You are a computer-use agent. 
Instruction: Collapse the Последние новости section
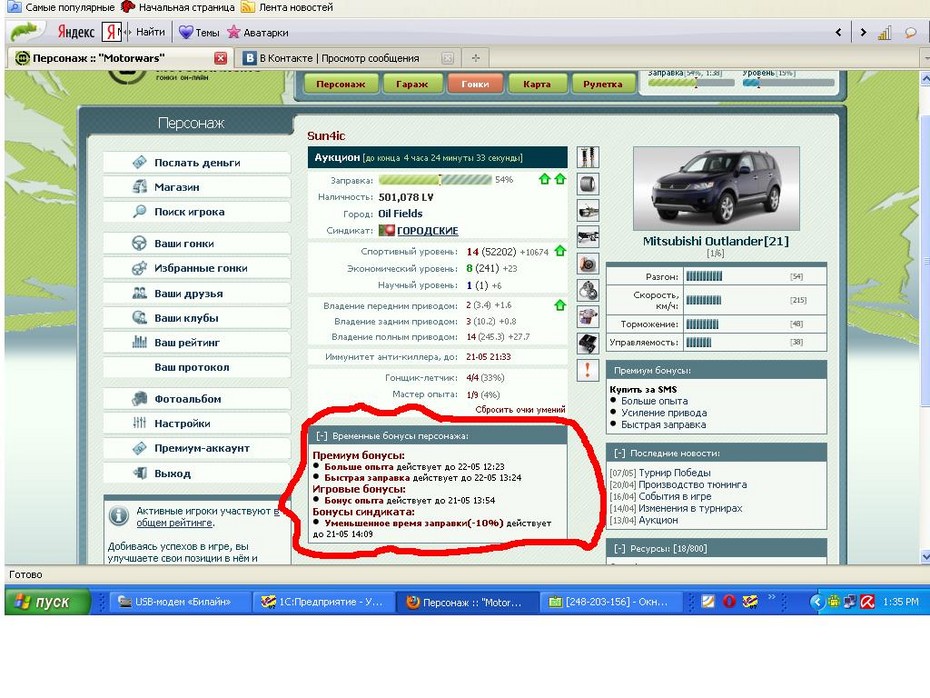[x=619, y=453]
